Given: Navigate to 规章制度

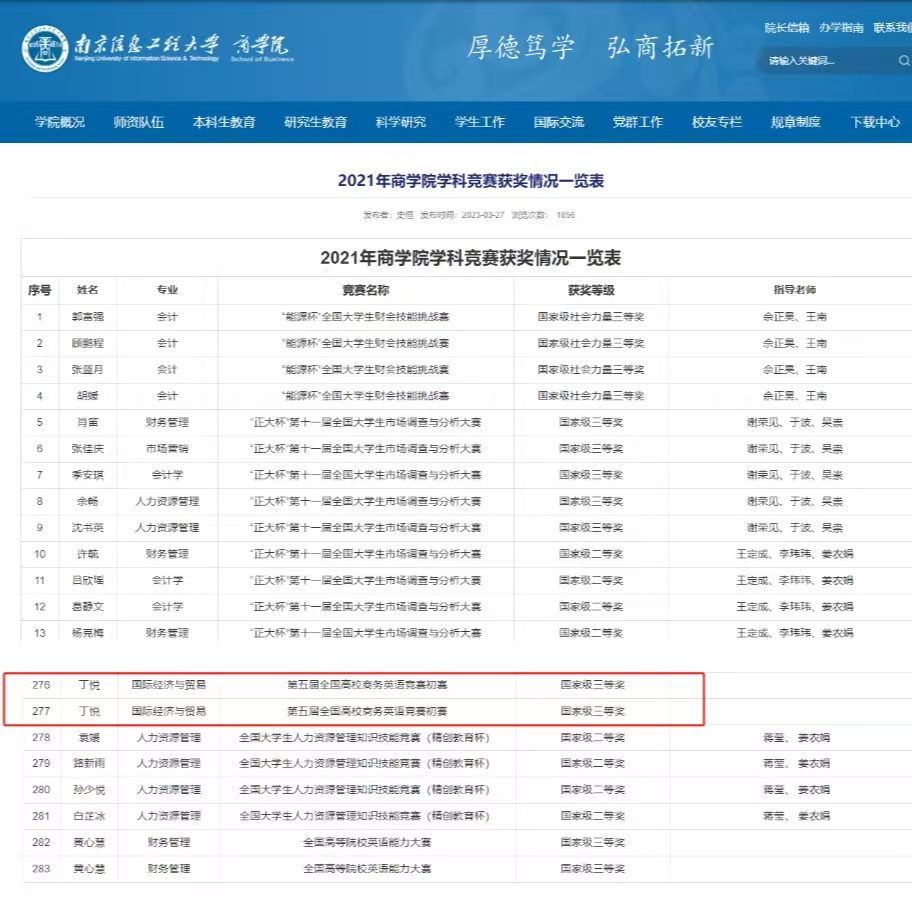Looking at the screenshot, I should (x=796, y=122).
